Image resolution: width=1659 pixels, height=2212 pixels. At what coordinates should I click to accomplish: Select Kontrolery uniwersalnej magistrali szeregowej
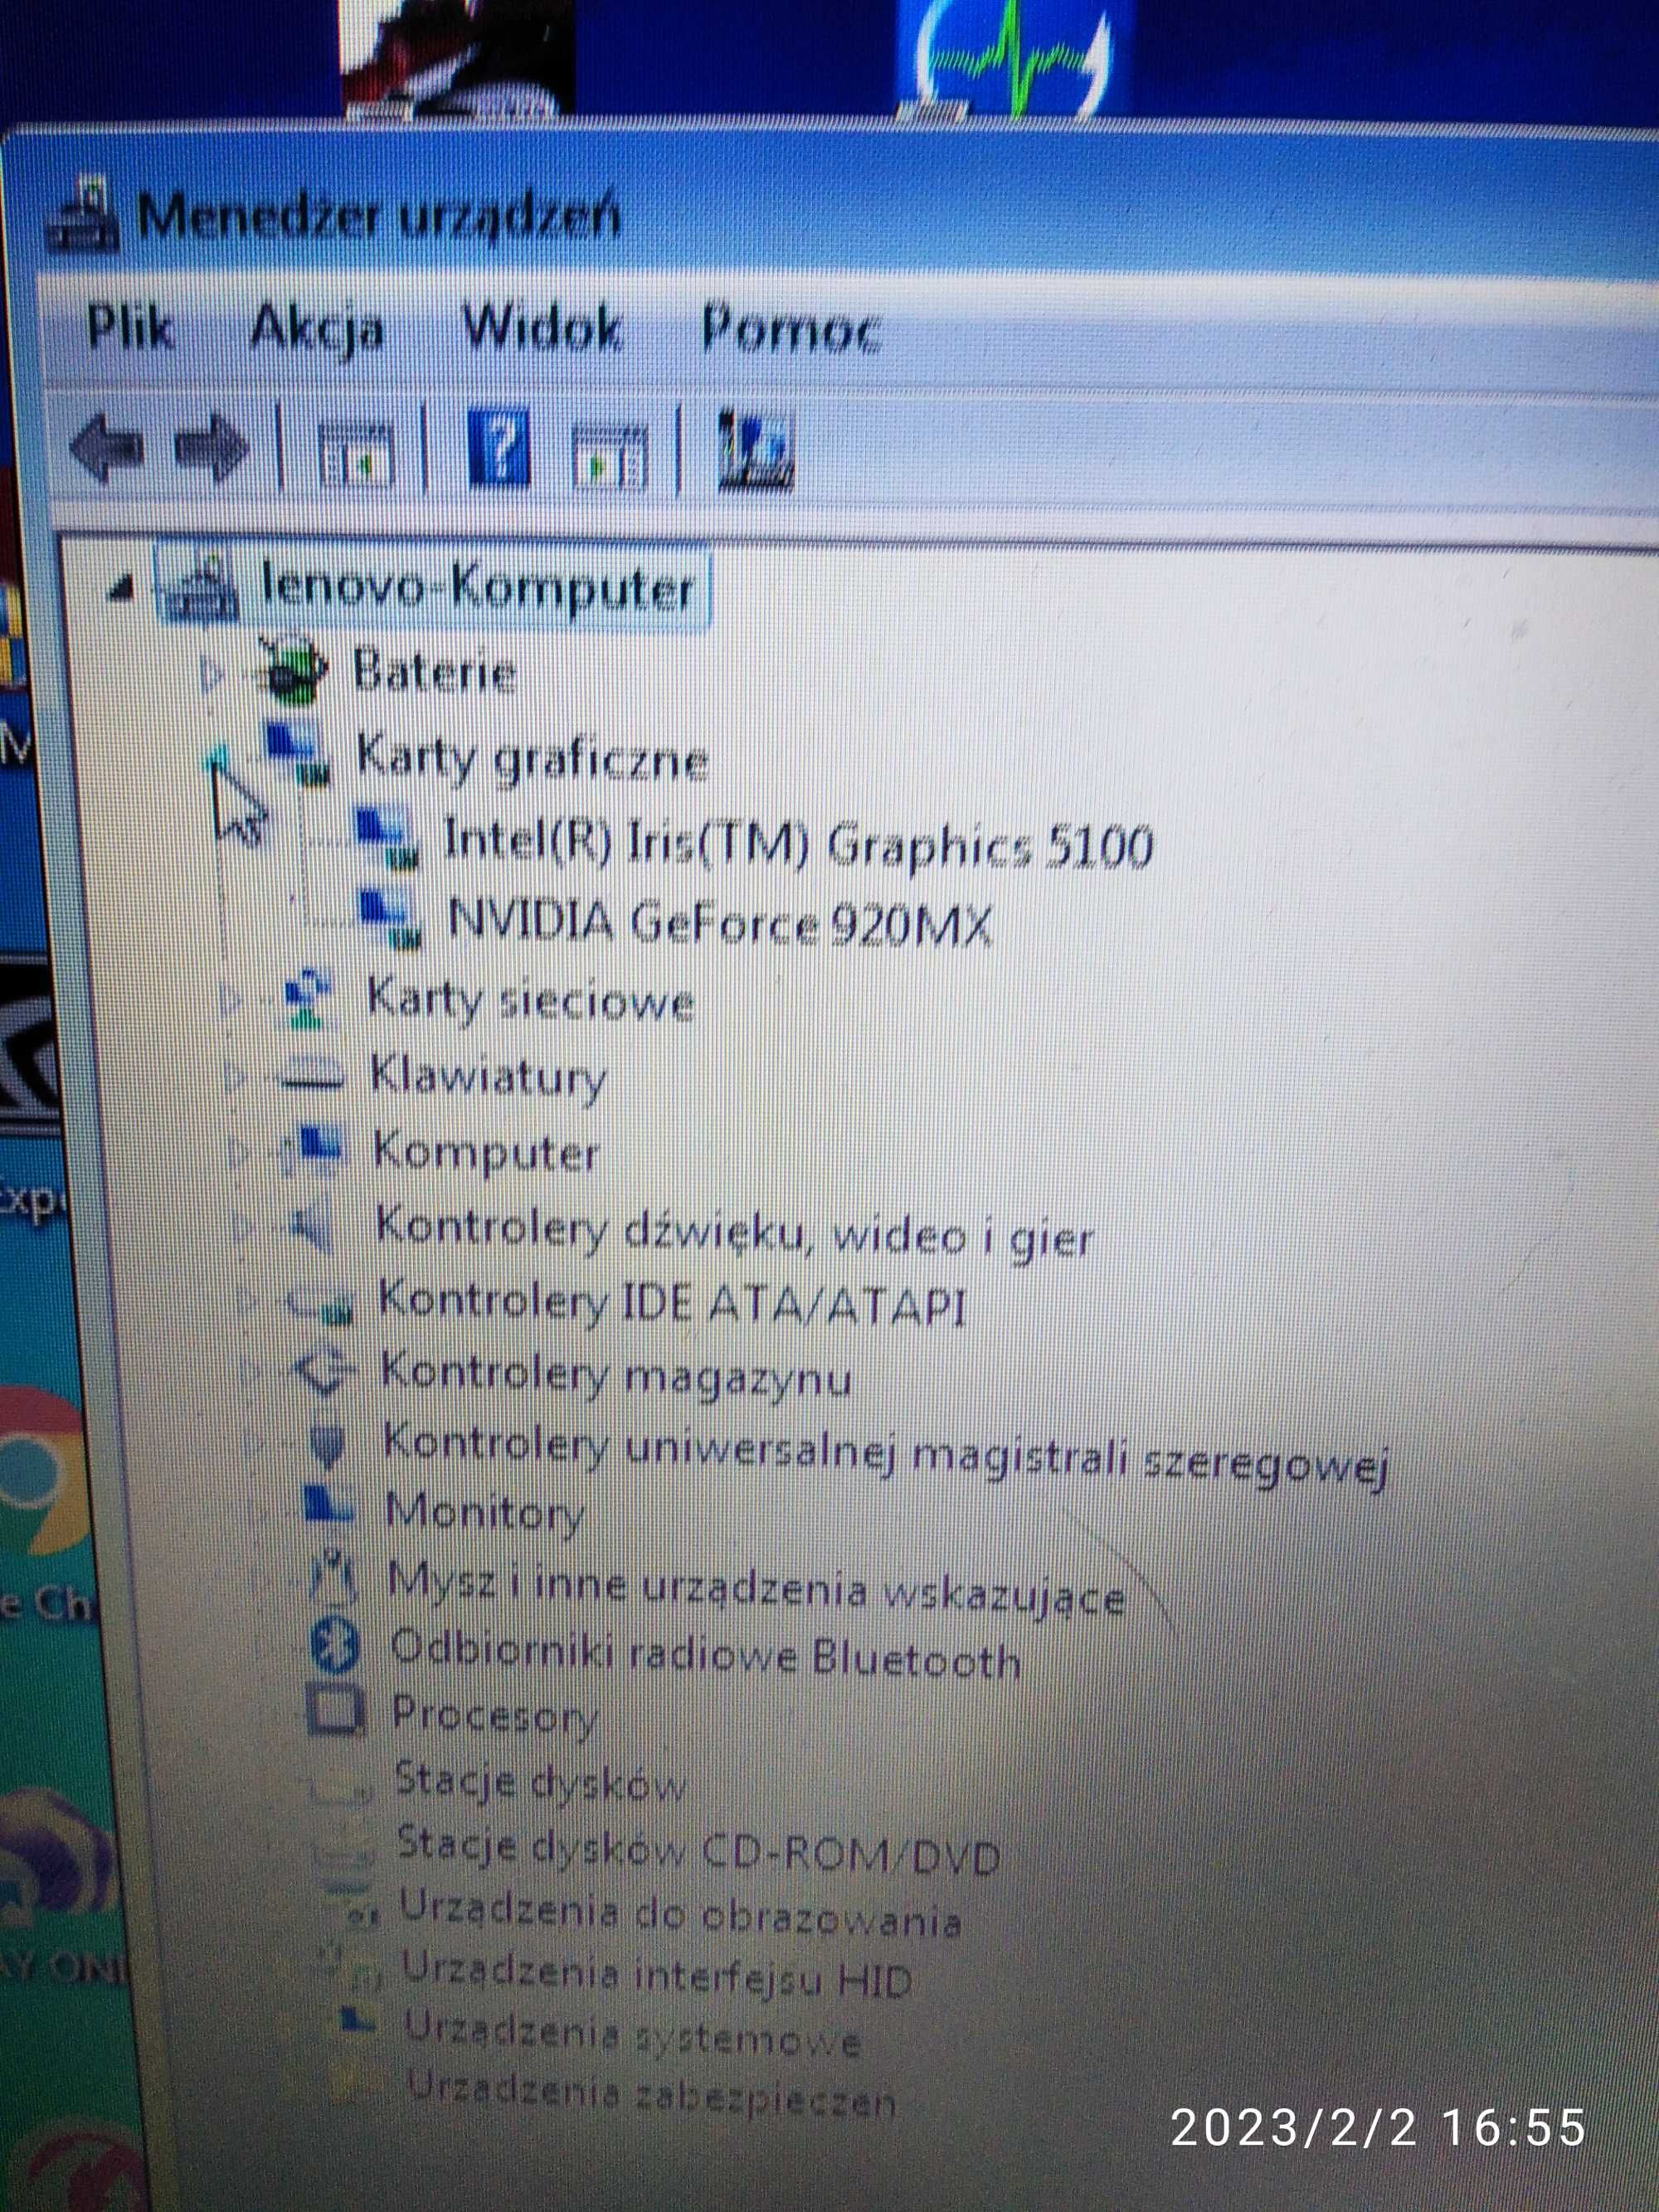pyautogui.click(x=886, y=1456)
